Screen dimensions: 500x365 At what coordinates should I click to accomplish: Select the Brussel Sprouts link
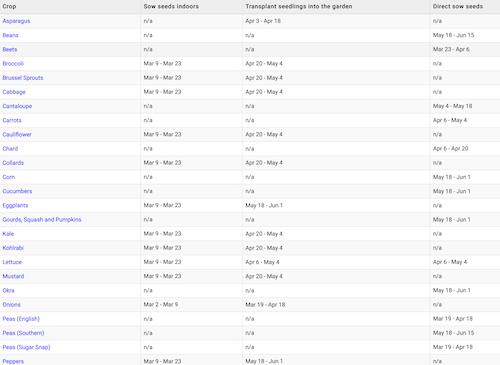pos(23,78)
